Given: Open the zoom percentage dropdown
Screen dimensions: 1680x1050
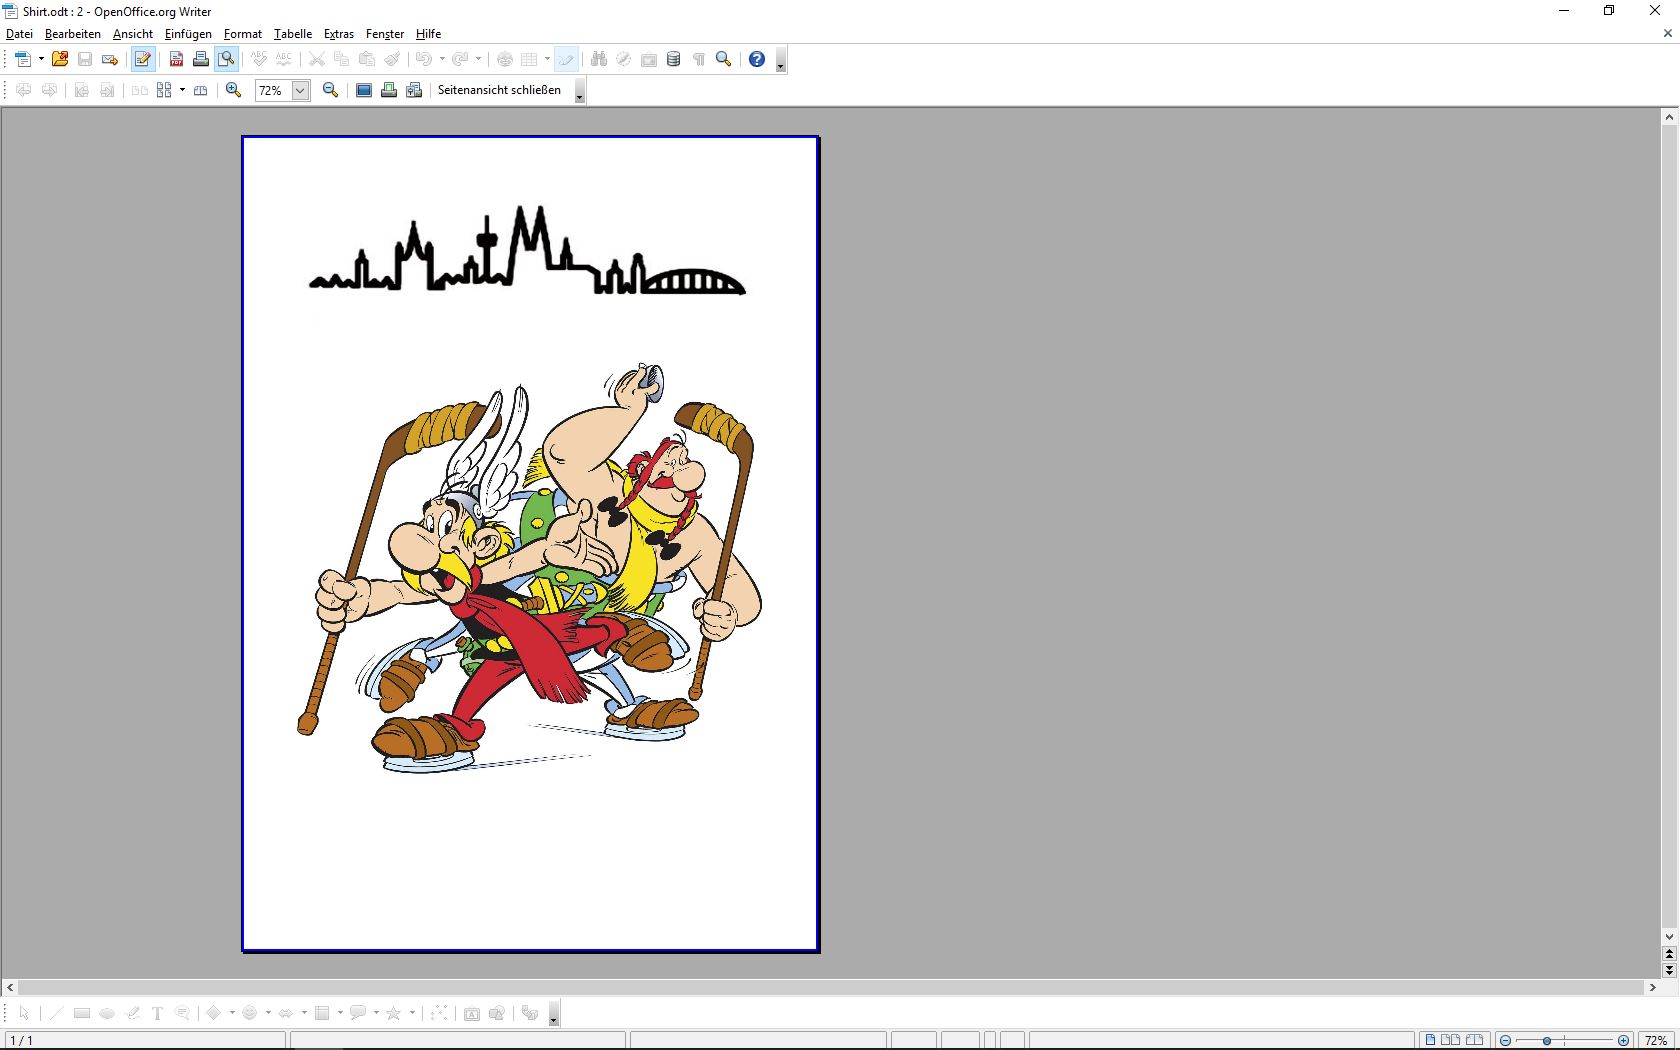Looking at the screenshot, I should 300,90.
